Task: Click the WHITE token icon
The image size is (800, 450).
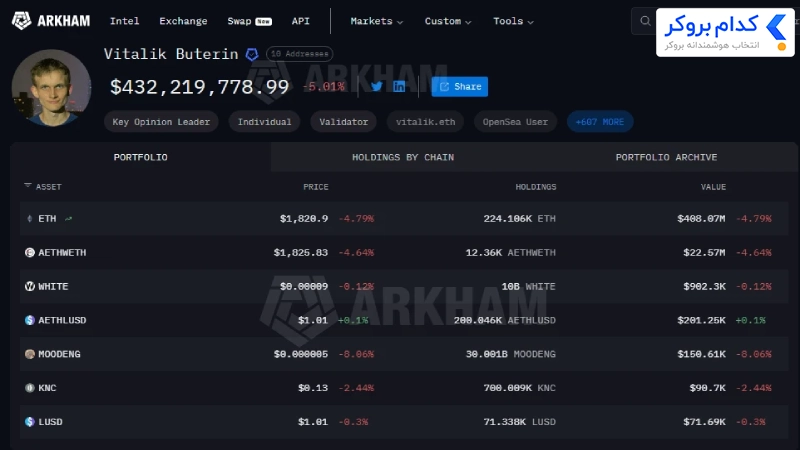Action: point(30,286)
